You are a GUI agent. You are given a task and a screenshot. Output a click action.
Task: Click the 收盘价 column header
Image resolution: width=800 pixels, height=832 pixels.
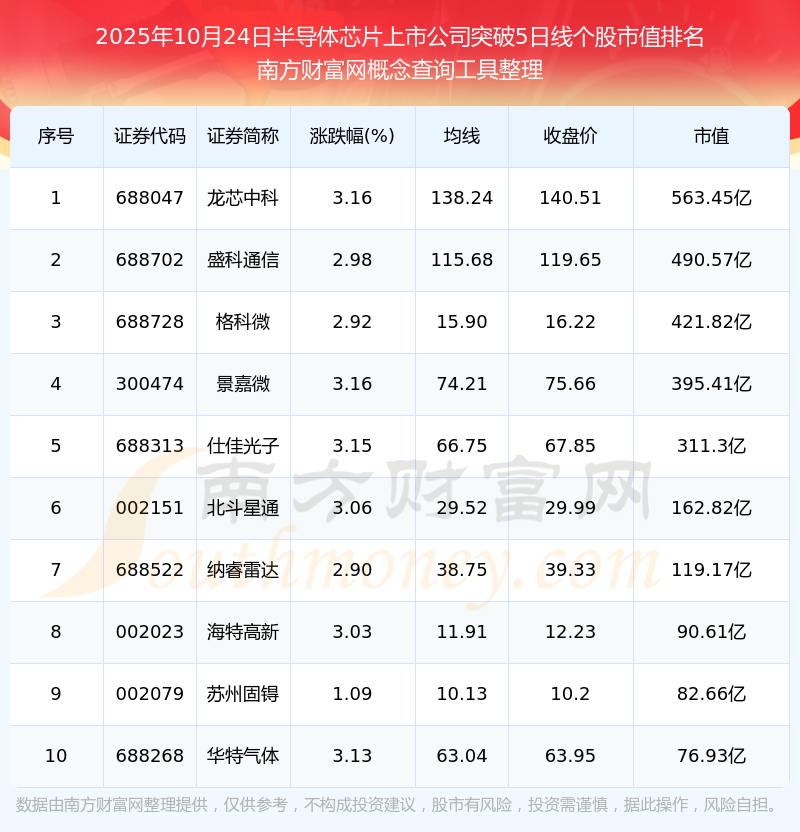pos(570,136)
